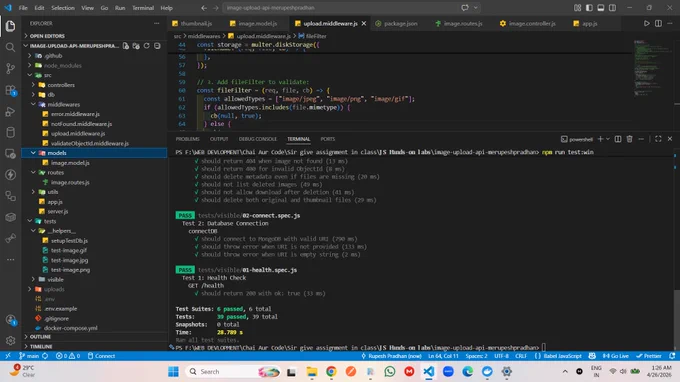The width and height of the screenshot is (680, 382).
Task: Open the File menu
Action: (x=23, y=8)
